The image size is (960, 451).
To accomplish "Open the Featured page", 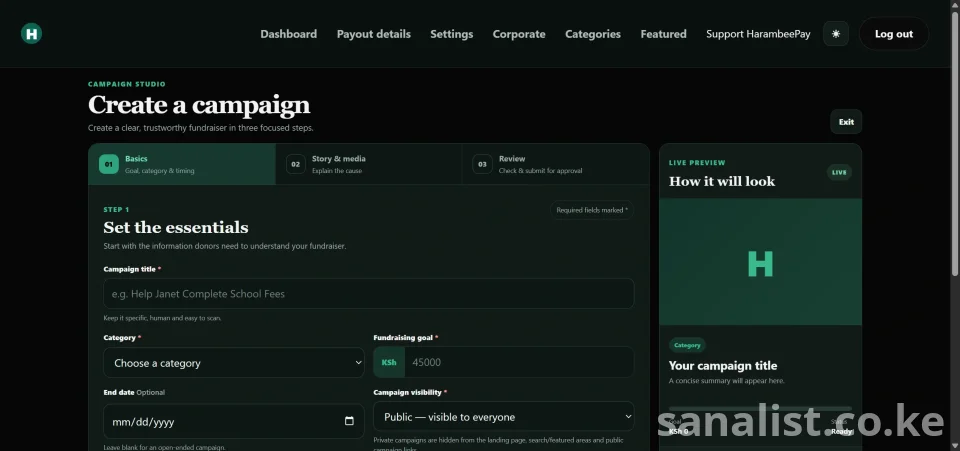I will [x=663, y=34].
